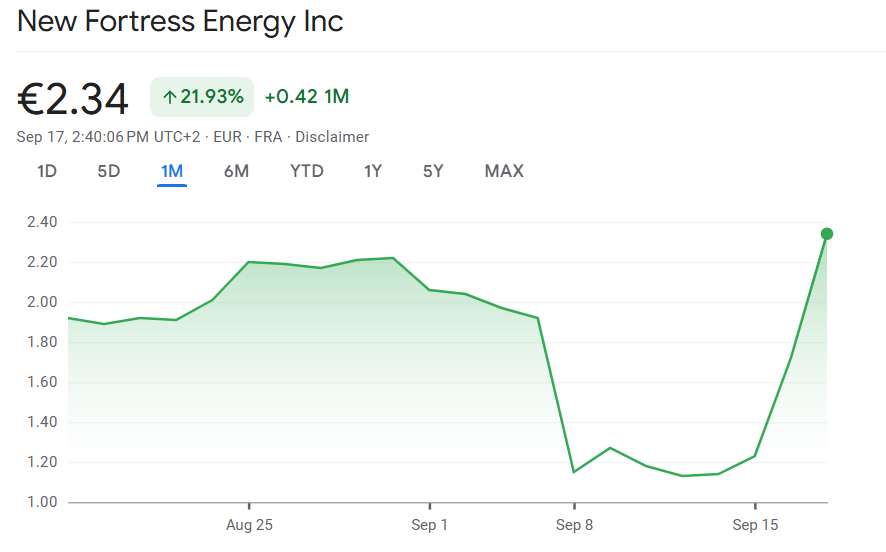Click the Aug 25 date axis label
Viewport: 886px width, 552px height.
tap(249, 525)
